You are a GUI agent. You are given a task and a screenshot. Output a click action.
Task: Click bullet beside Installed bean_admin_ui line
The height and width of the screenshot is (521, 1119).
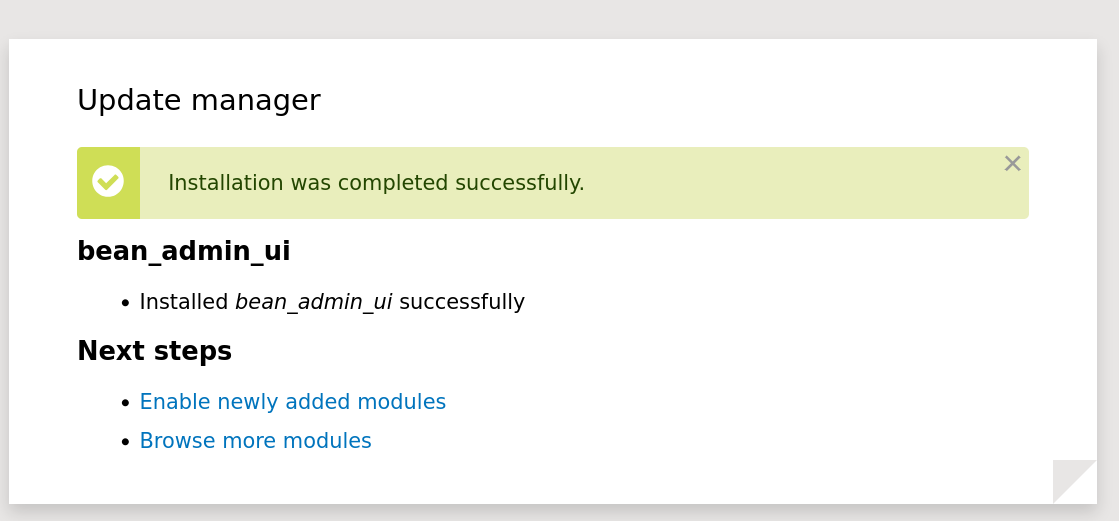pyautogui.click(x=126, y=303)
